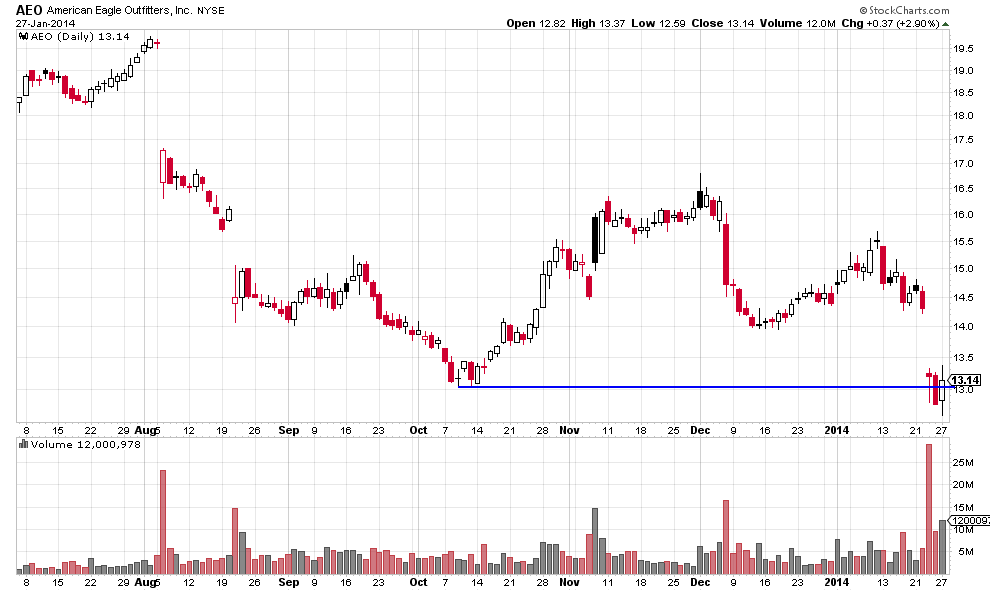Click the Dec label on the volume chart date axis
This screenshot has width=990, height=591.
tap(700, 582)
